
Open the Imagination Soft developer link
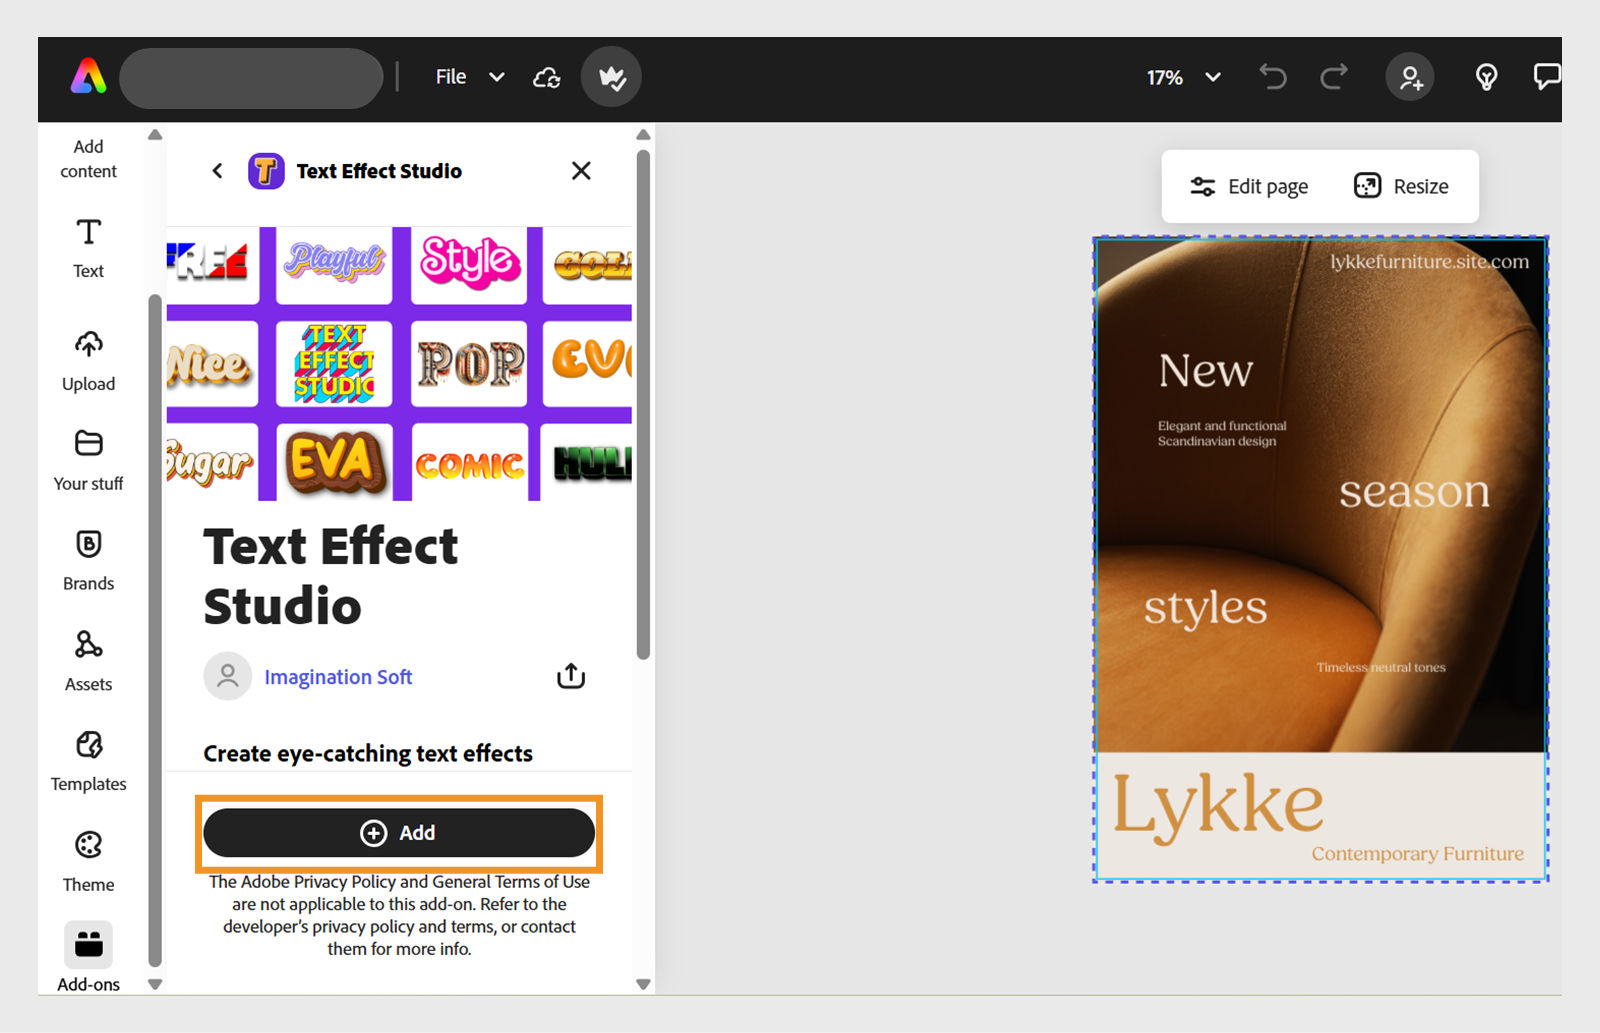(x=338, y=676)
